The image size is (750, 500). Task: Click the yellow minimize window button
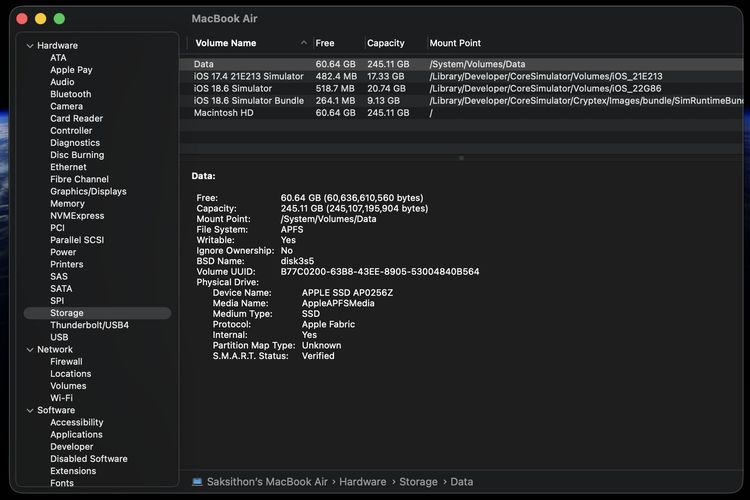coord(41,19)
